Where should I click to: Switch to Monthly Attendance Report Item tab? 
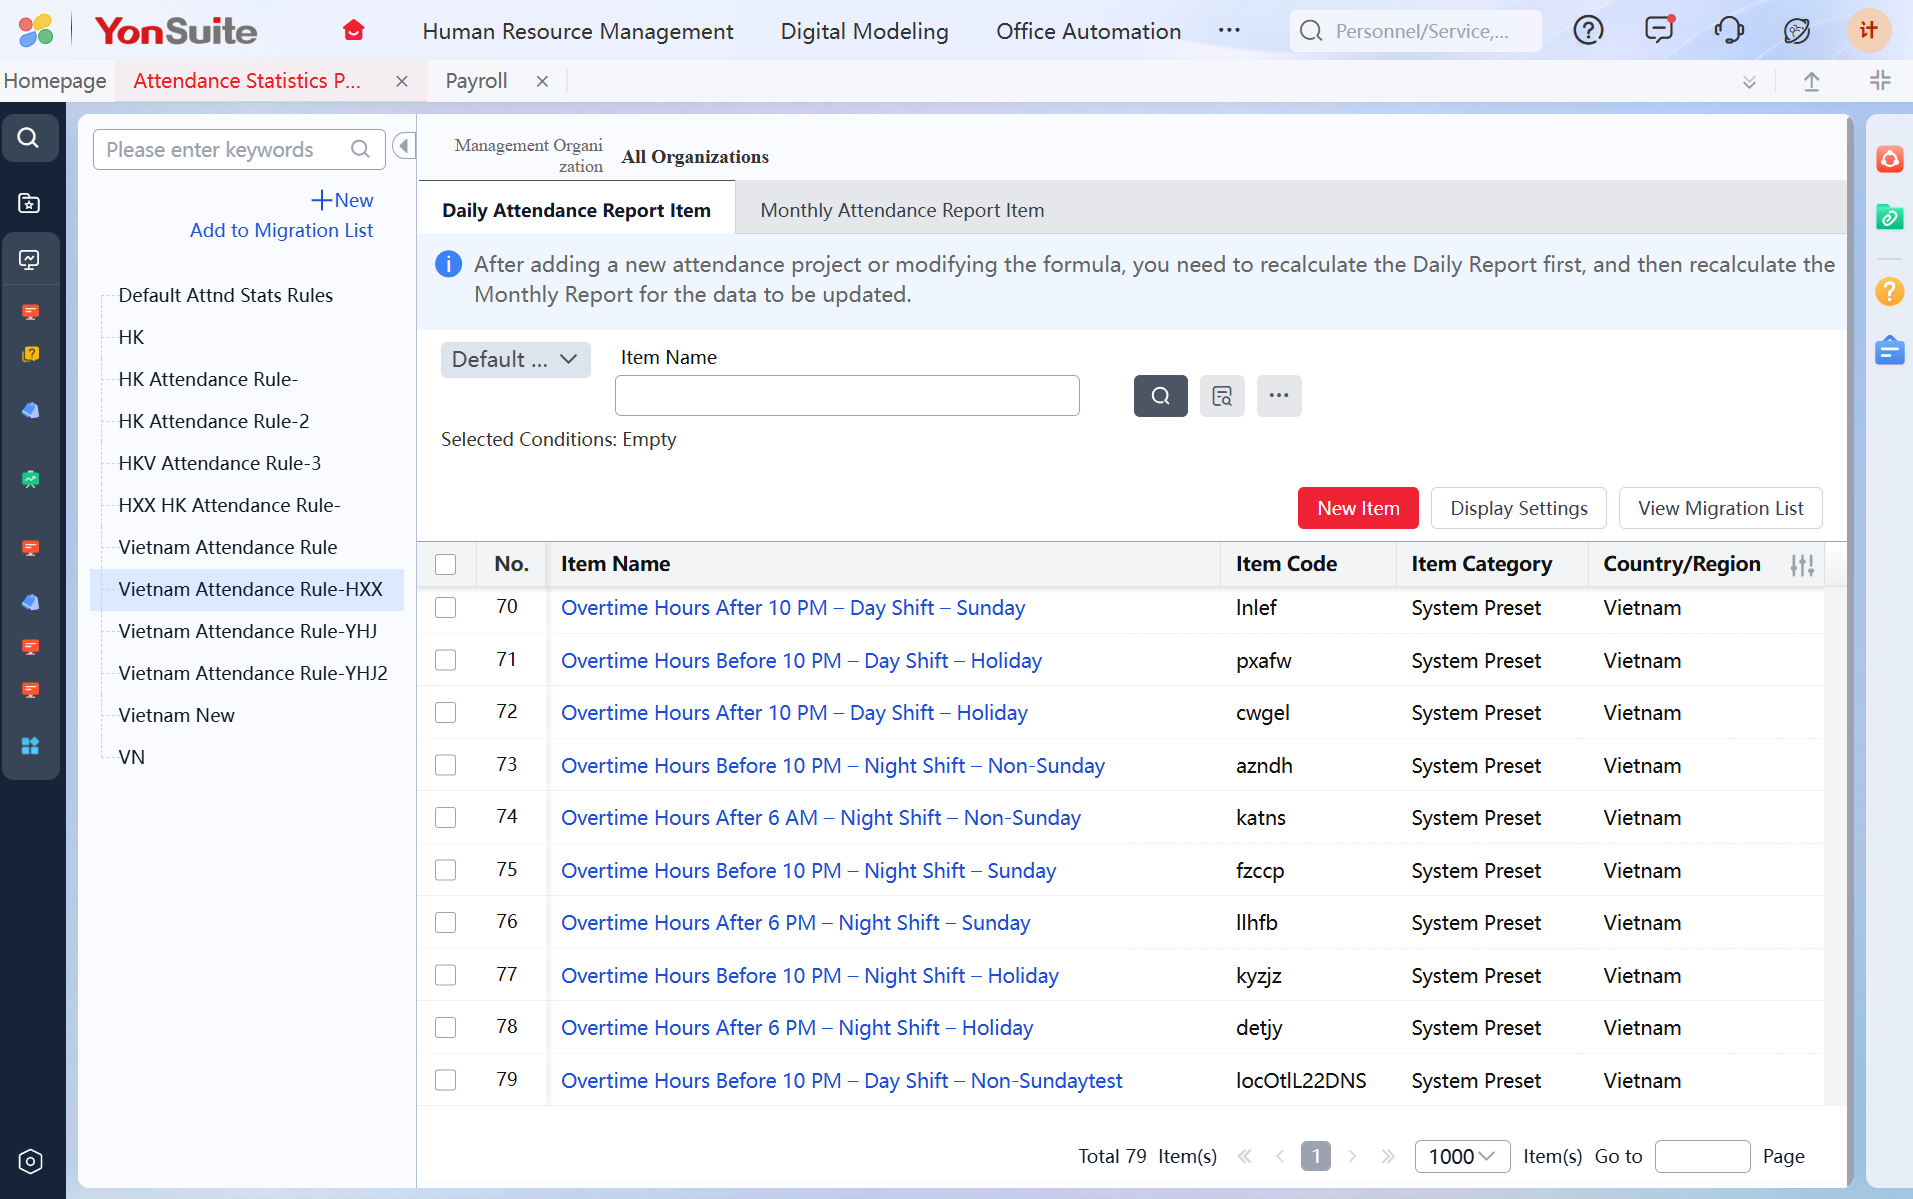902,210
